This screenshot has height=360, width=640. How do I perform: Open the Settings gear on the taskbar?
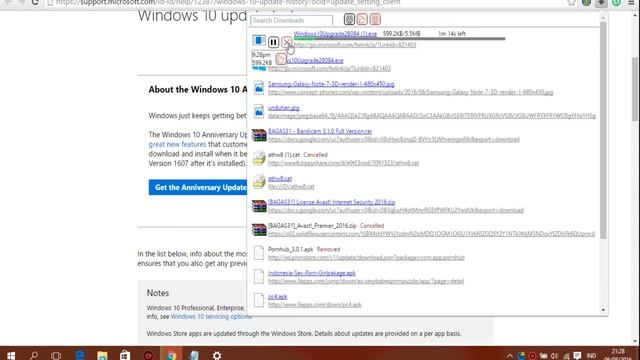217,355
